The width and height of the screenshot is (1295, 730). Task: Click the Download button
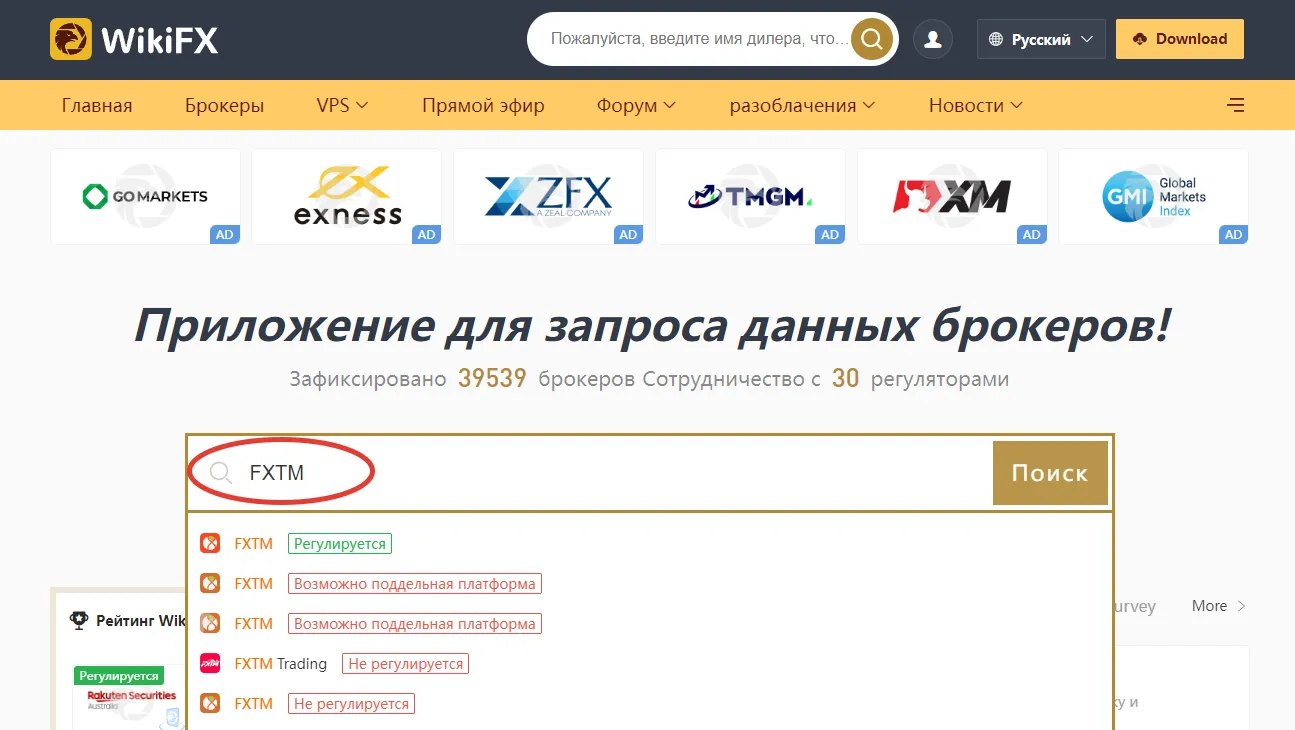click(x=1180, y=39)
